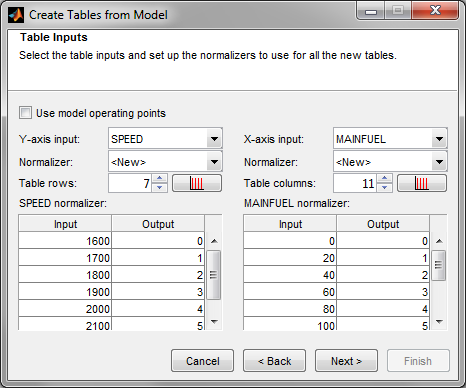Viewport: 466px width, 388px height.
Task: Select the SPEED input cell 2000
Action: [65, 309]
